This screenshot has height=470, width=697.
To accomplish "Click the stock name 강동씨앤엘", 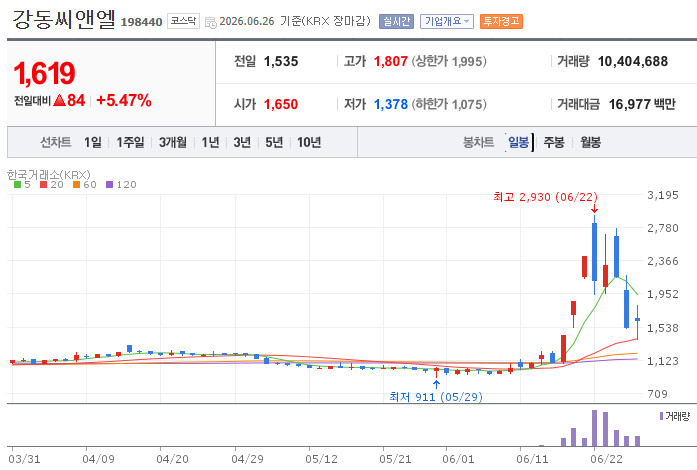I will [x=64, y=19].
